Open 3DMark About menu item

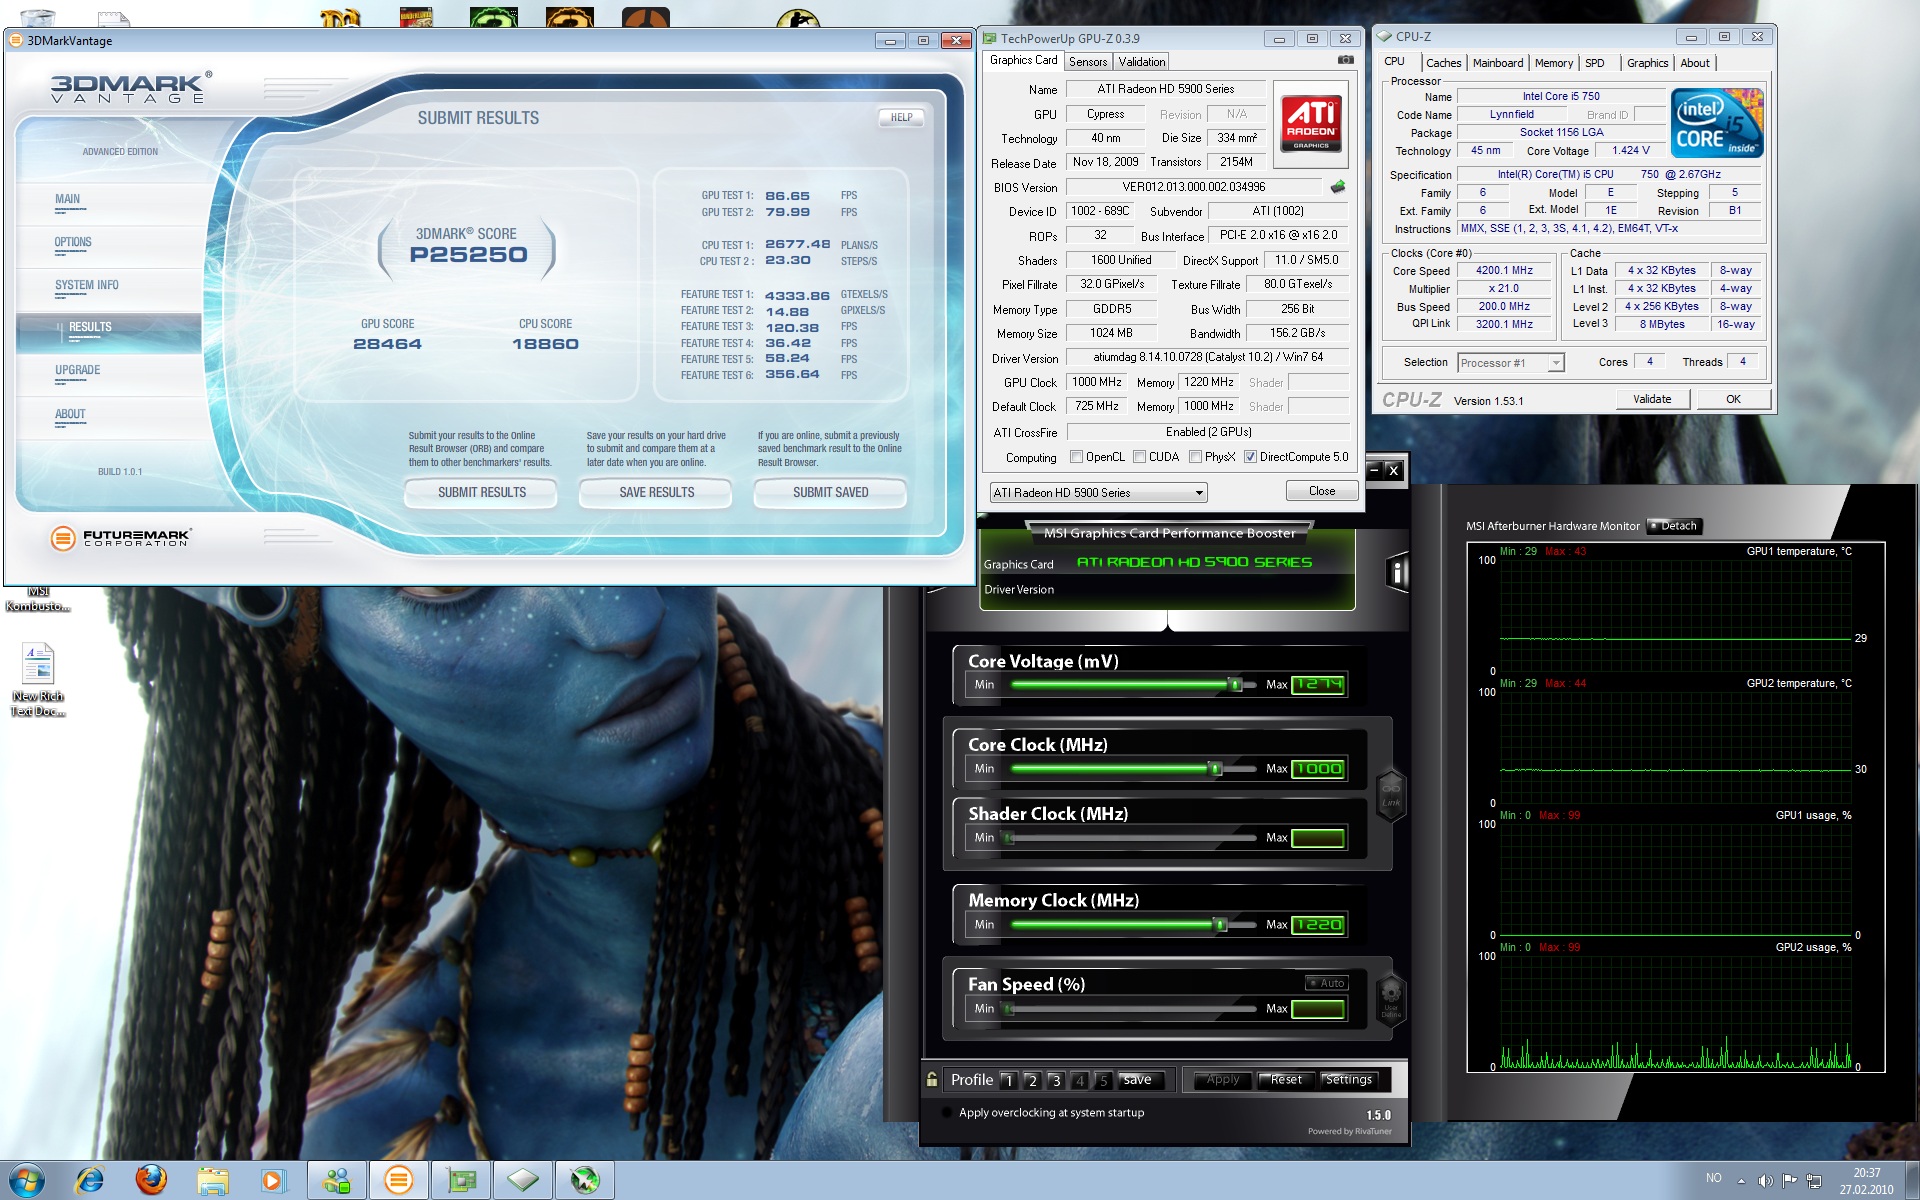70,414
